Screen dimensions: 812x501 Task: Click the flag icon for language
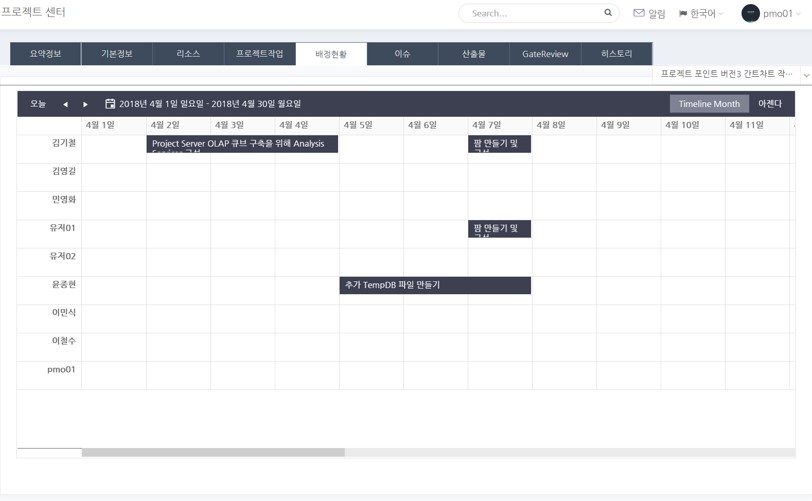coord(683,14)
